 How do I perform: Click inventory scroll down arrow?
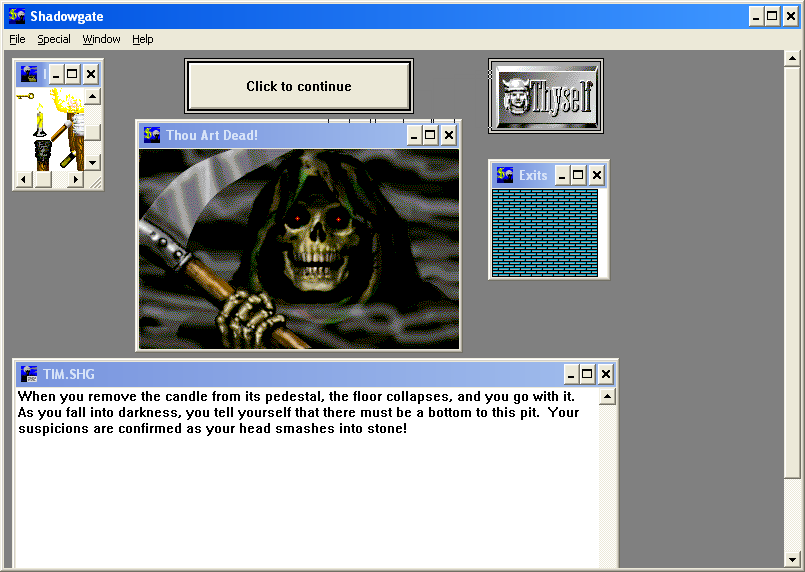[x=92, y=163]
